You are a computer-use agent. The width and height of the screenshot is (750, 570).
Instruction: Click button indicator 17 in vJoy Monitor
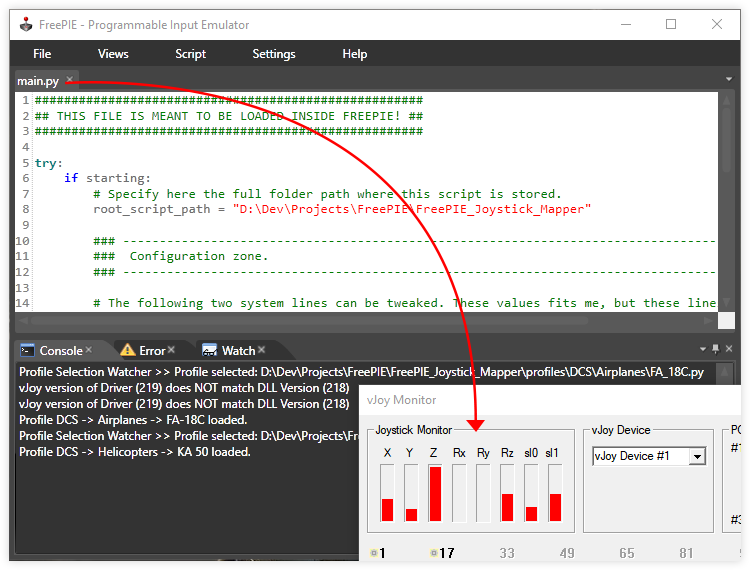442,553
